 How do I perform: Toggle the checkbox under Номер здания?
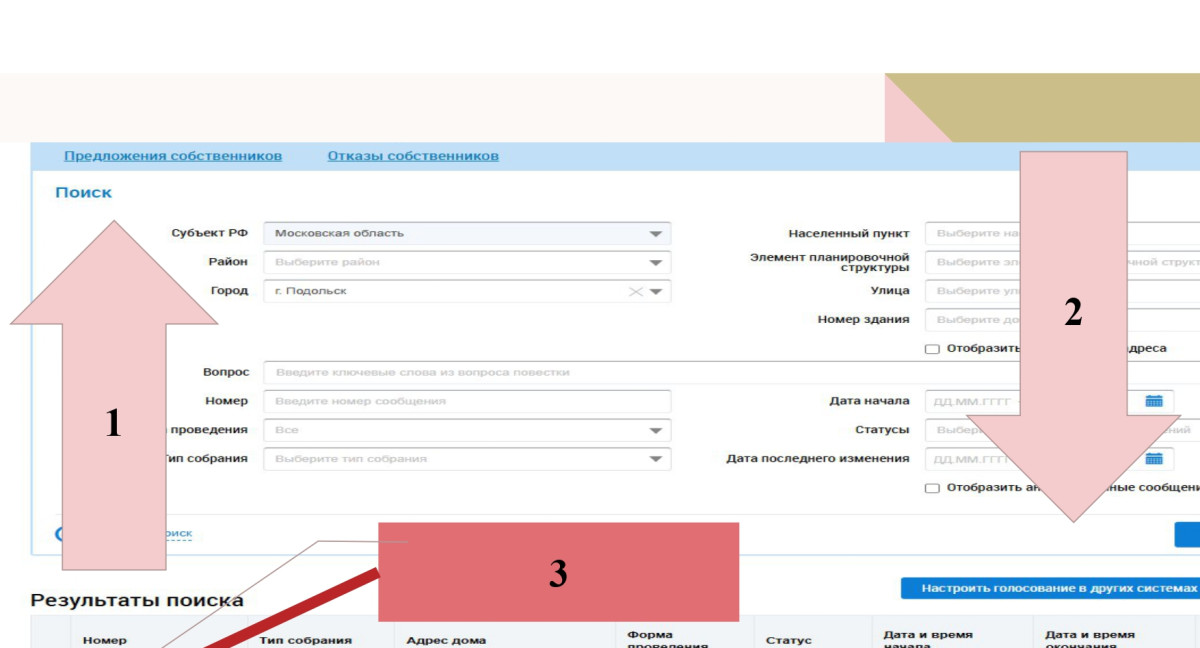(932, 349)
